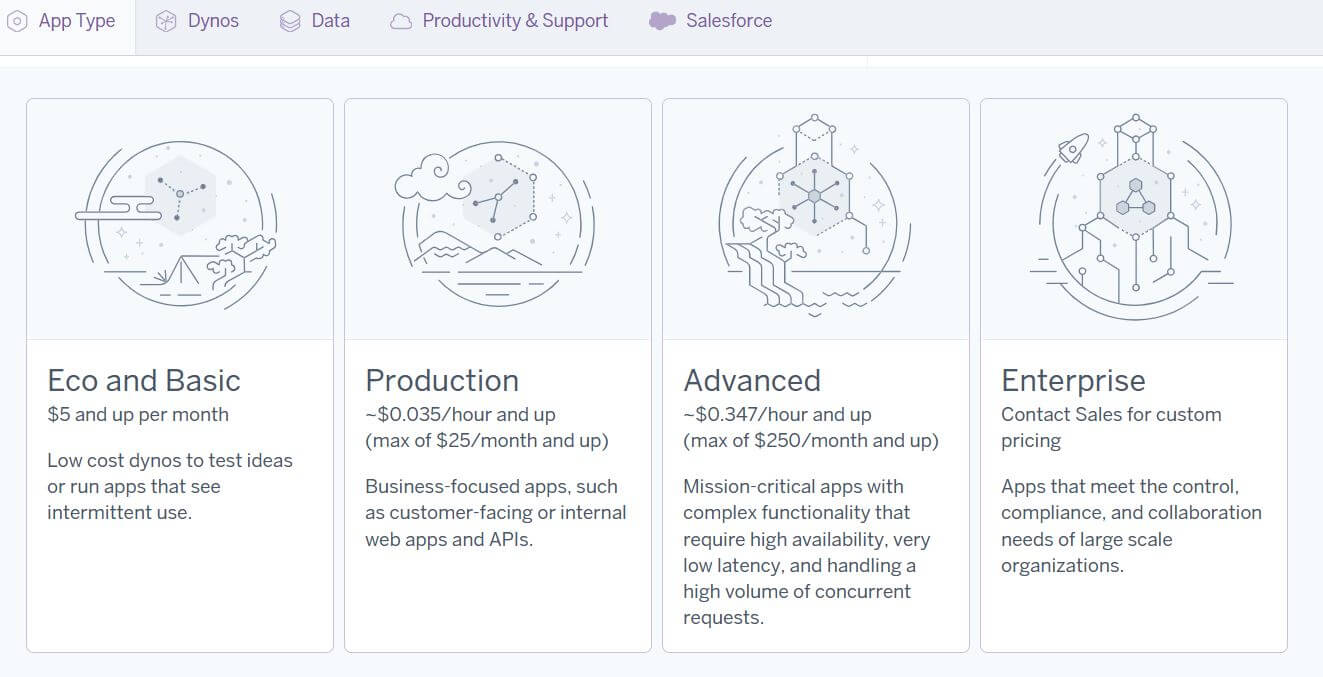Click the Production heading
This screenshot has height=677, width=1323.
[x=442, y=380]
